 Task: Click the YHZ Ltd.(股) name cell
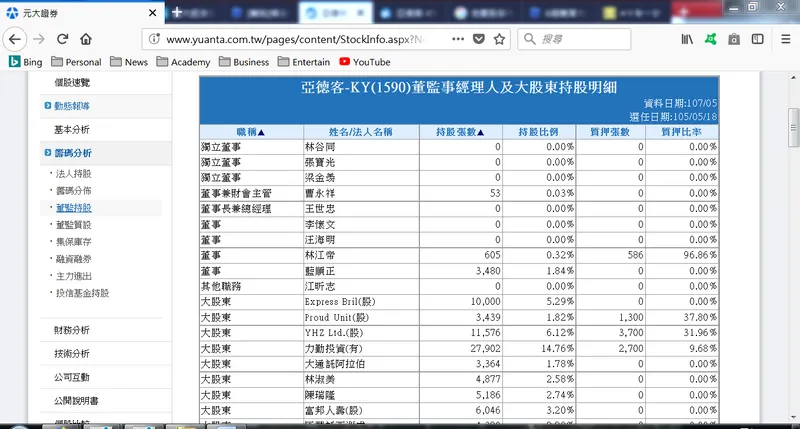click(x=361, y=333)
